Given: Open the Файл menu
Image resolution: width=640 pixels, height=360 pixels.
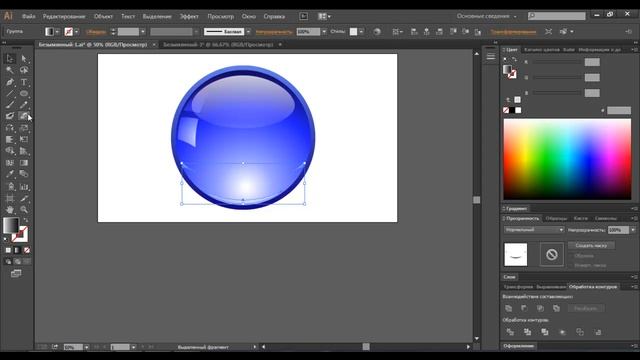Looking at the screenshot, I should point(29,16).
